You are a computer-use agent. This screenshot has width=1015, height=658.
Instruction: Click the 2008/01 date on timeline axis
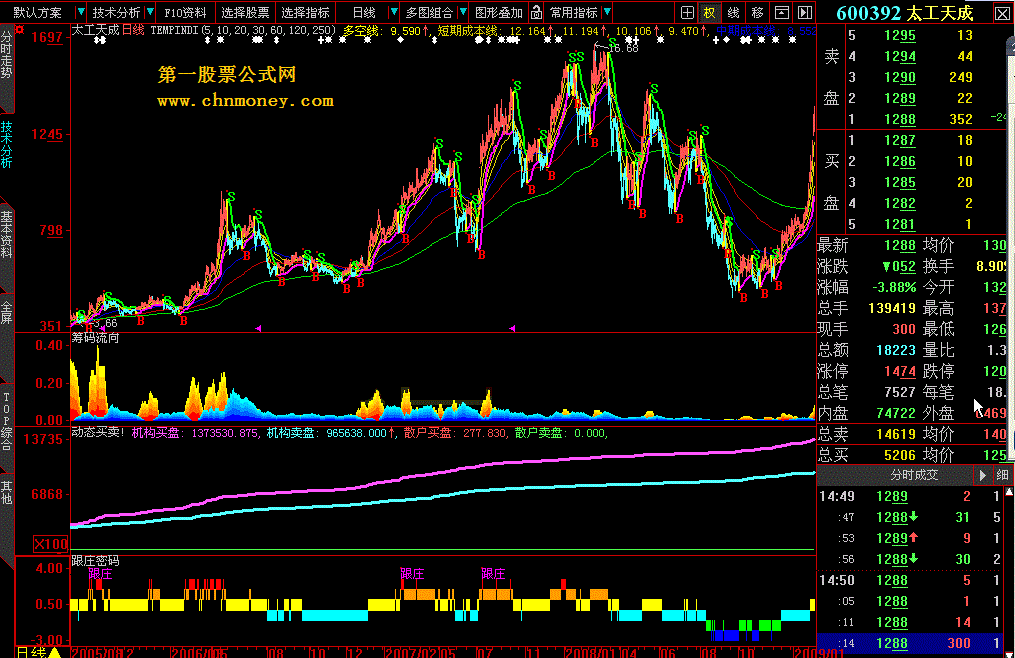590,652
